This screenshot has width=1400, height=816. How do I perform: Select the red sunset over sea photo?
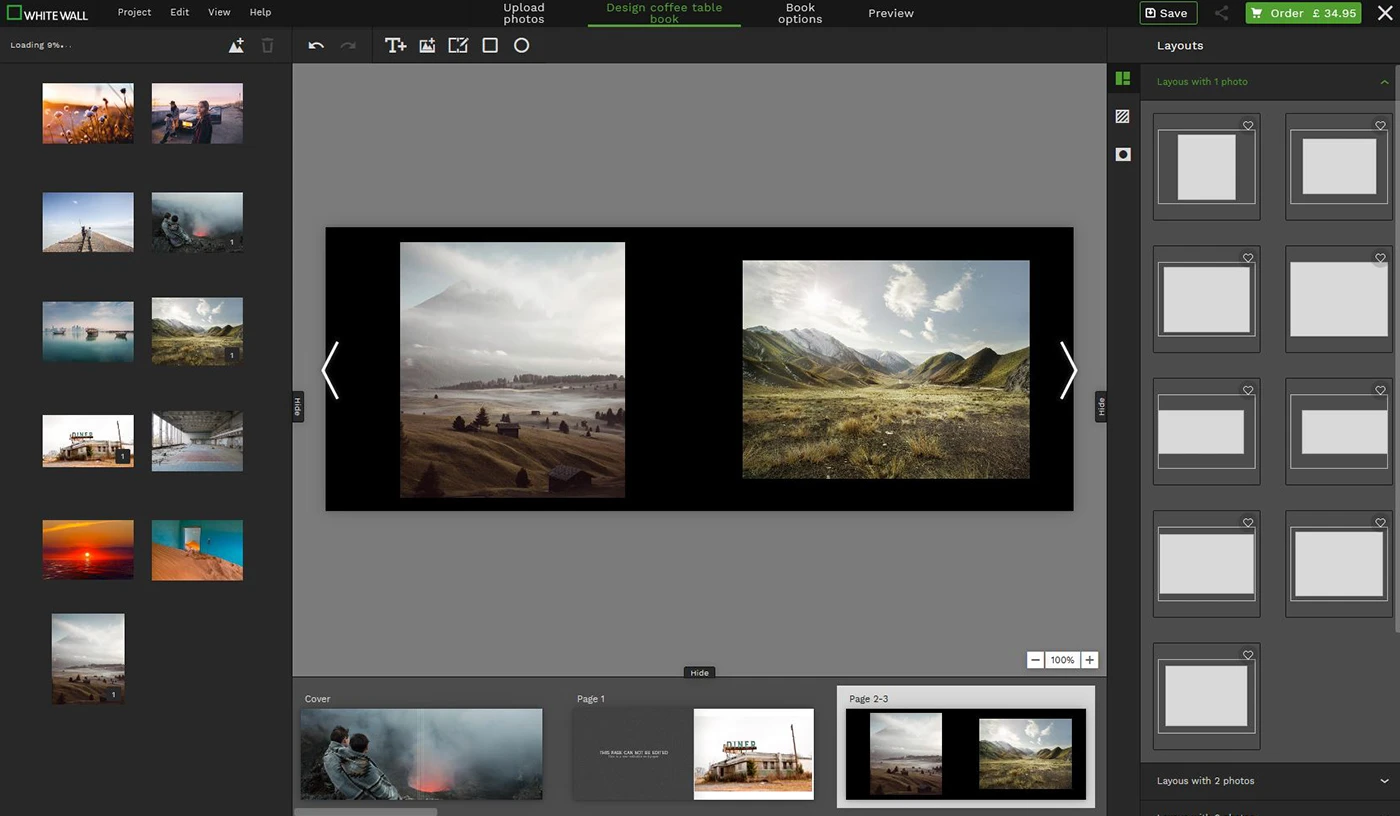pos(88,550)
